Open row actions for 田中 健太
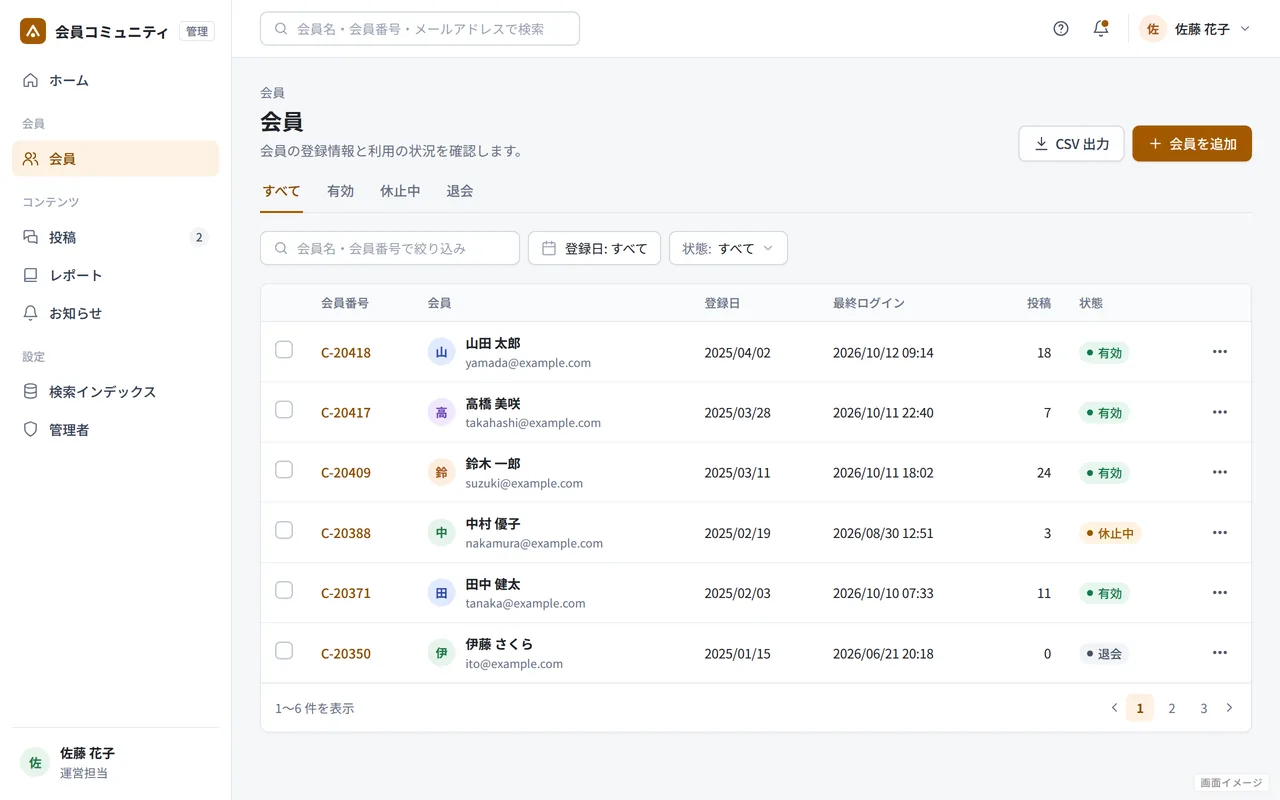The height and width of the screenshot is (800, 1280). coord(1220,593)
